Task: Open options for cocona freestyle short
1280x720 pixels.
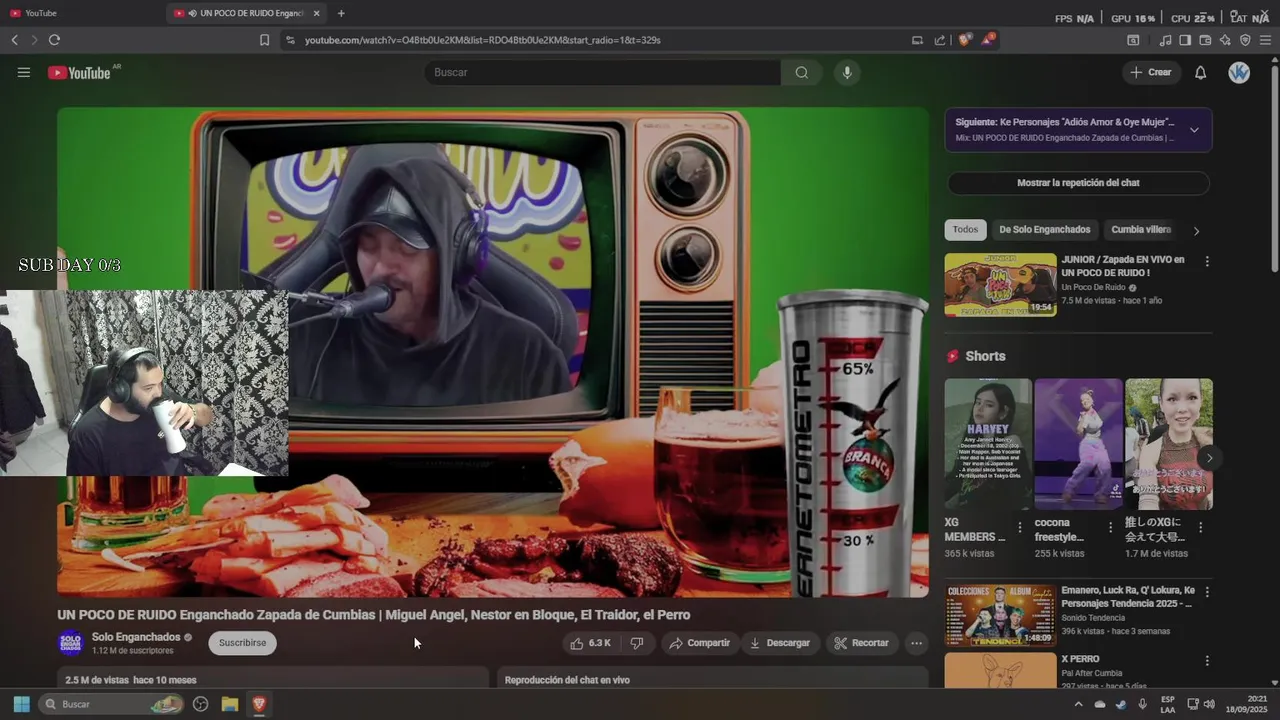Action: 1110,527
